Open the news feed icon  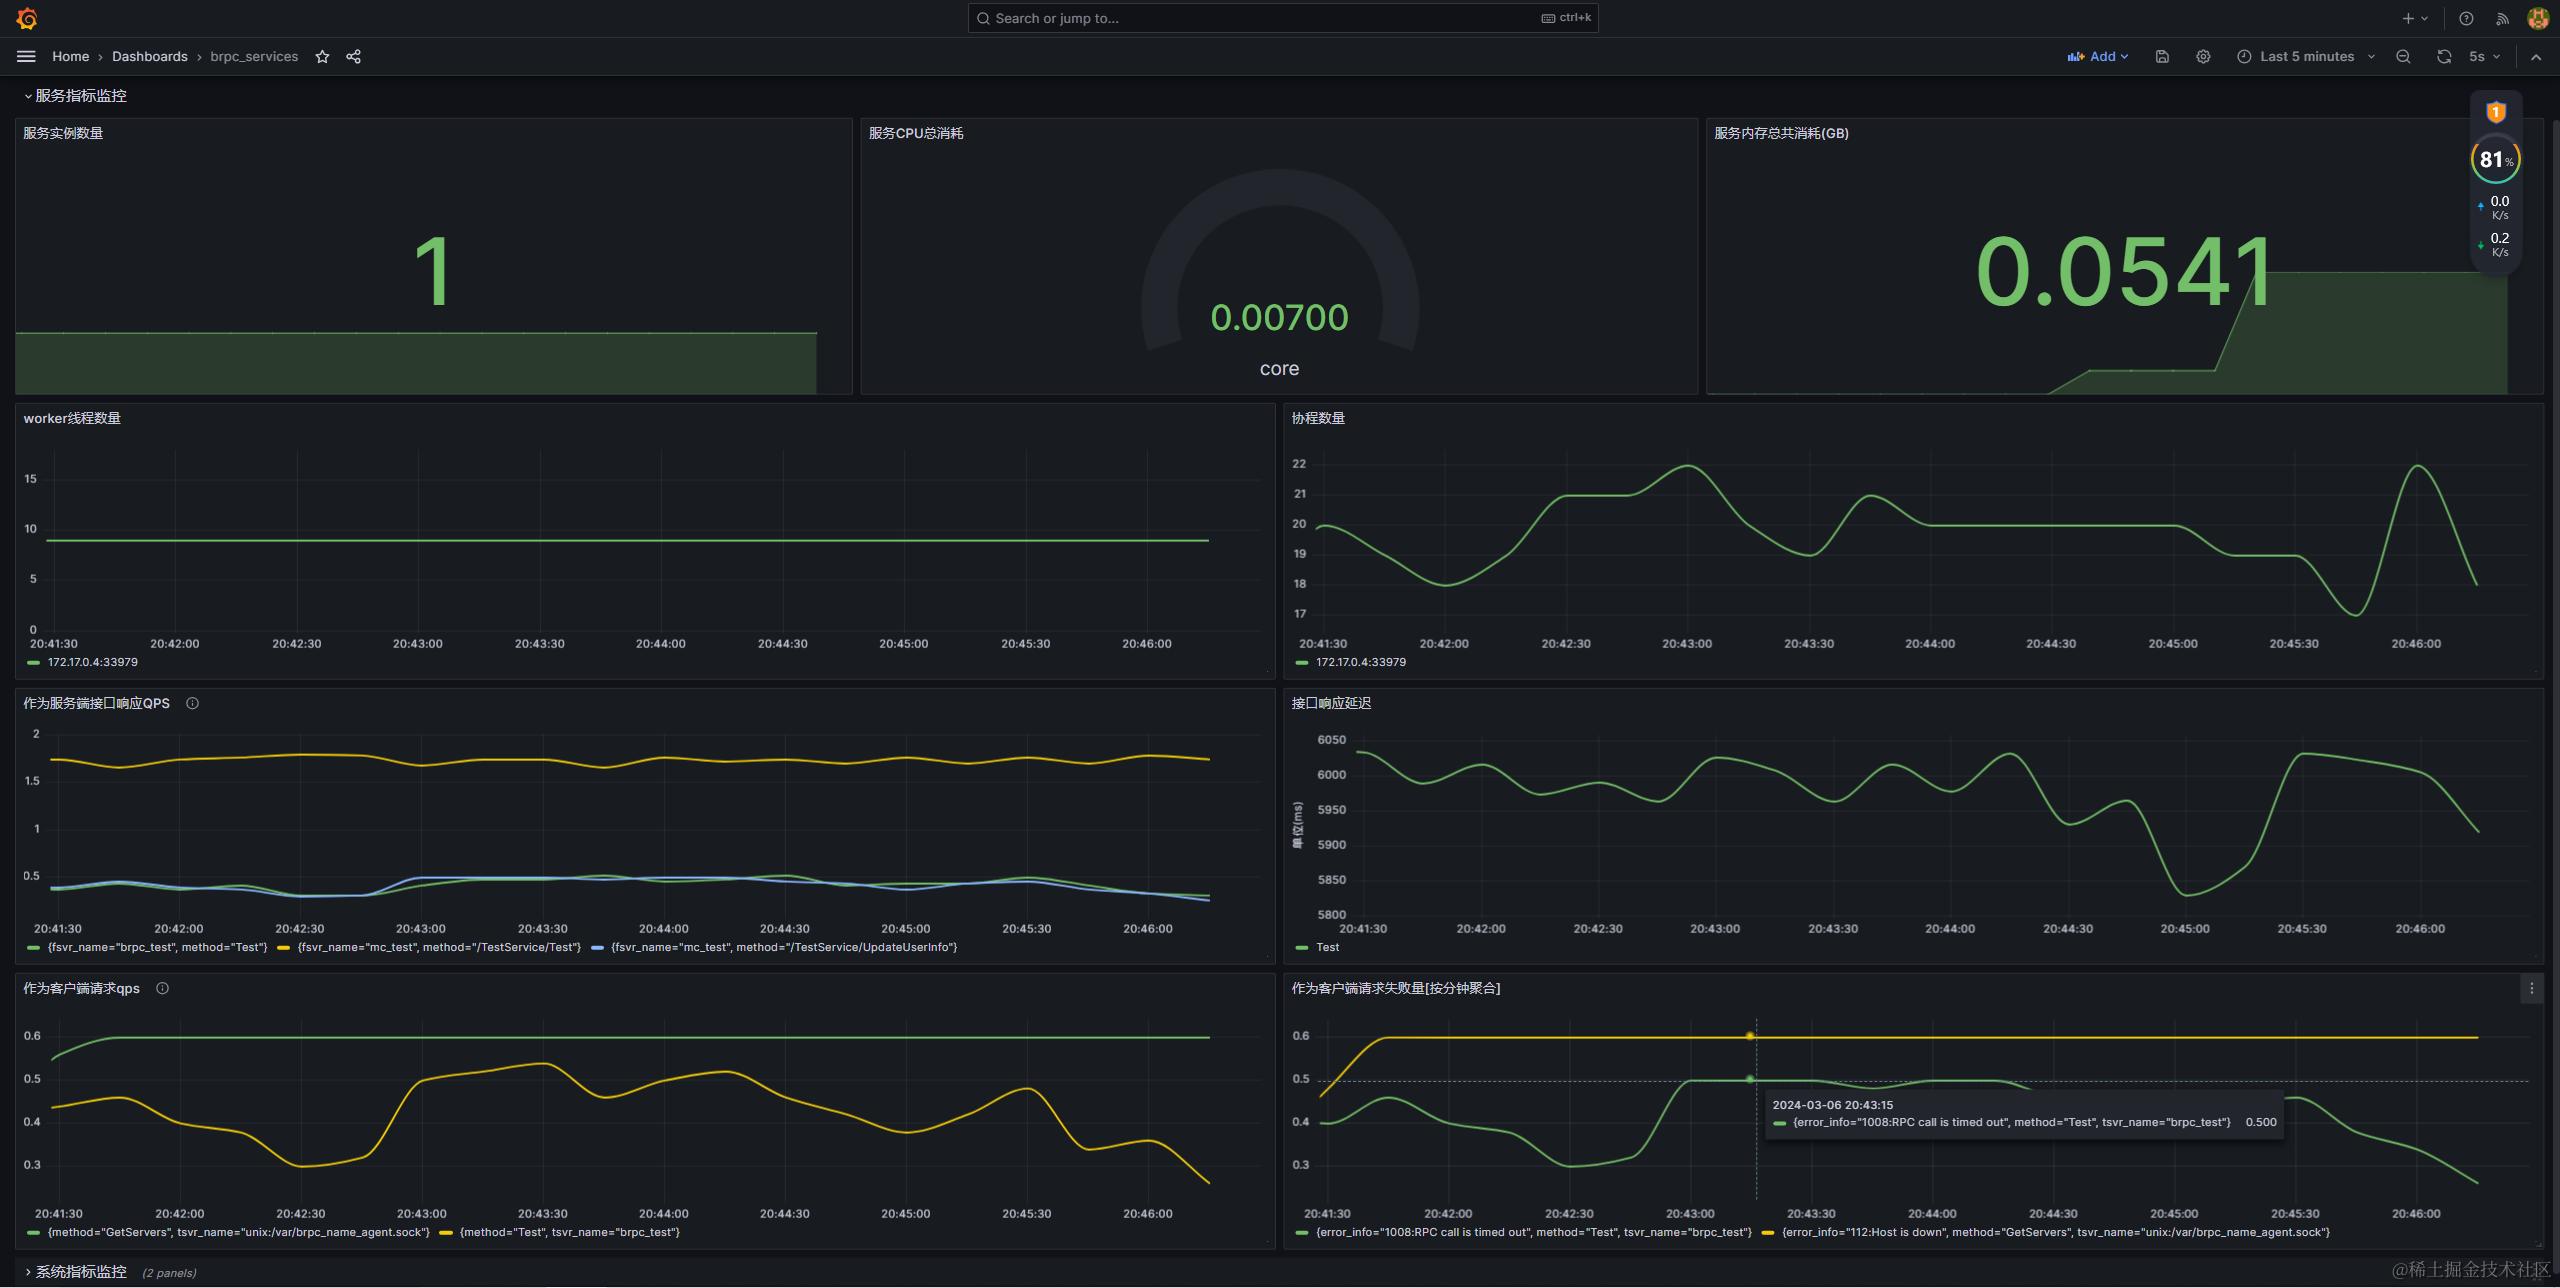(2502, 18)
